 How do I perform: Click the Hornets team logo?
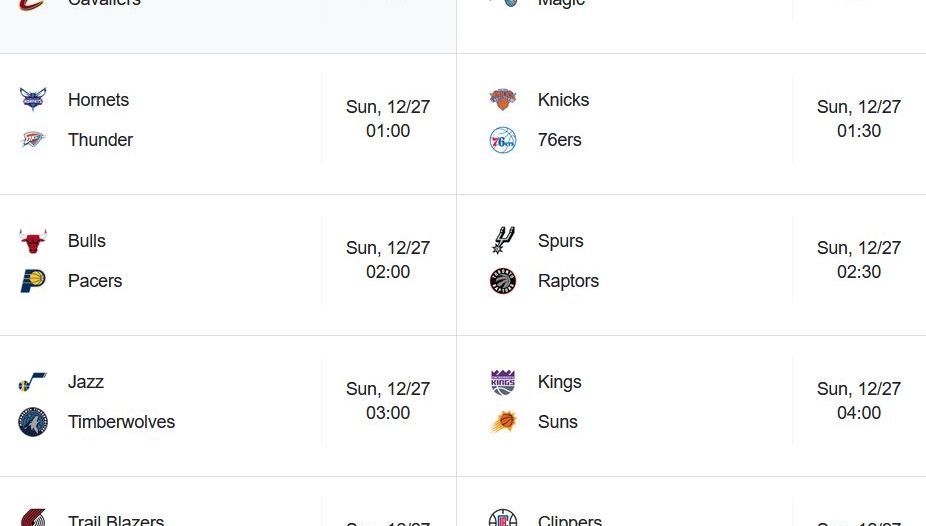[33, 100]
